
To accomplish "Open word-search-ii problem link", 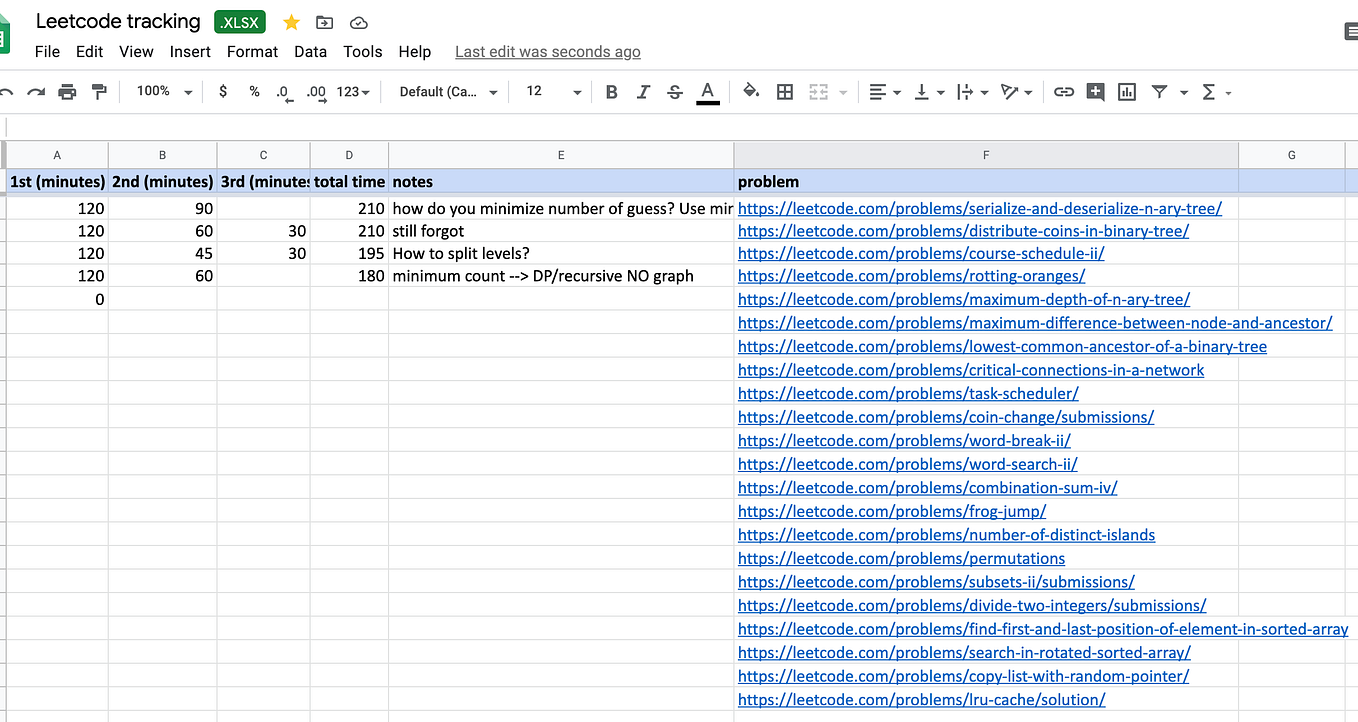I will click(907, 464).
